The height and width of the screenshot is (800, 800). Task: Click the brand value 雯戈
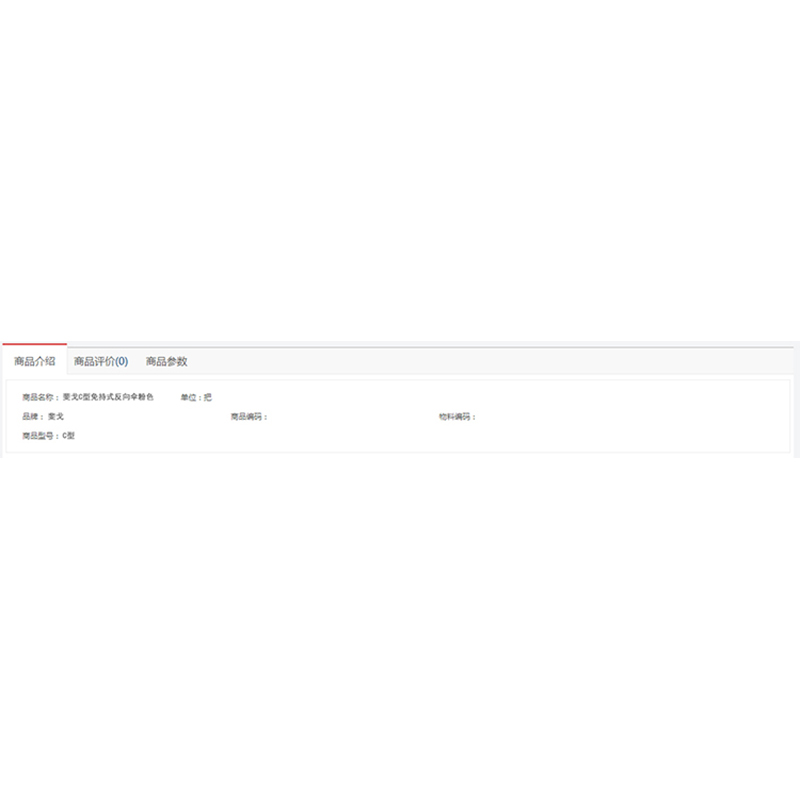click(x=56, y=416)
